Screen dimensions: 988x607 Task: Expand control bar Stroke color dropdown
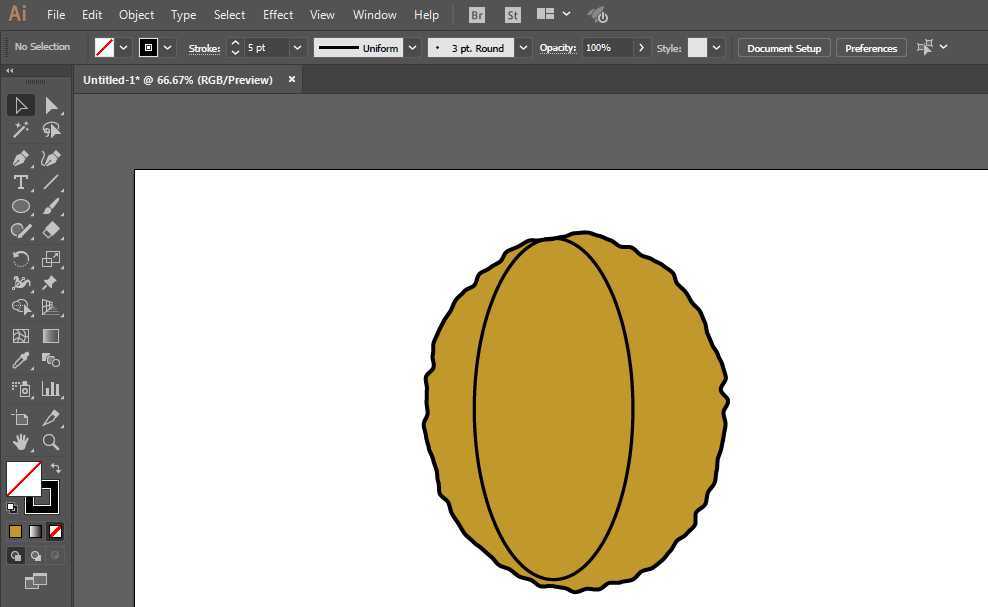coord(168,47)
